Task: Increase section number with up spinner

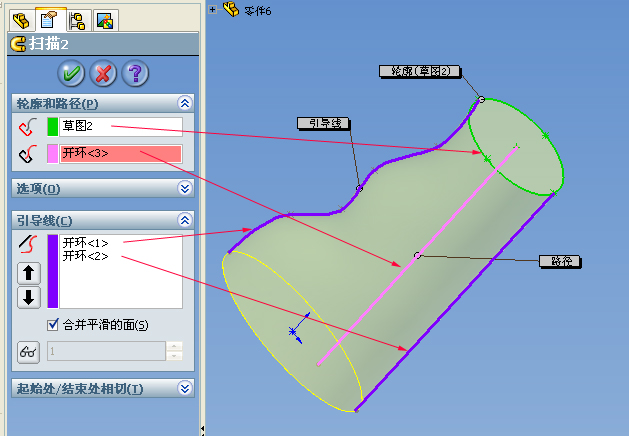Action: (x=174, y=346)
